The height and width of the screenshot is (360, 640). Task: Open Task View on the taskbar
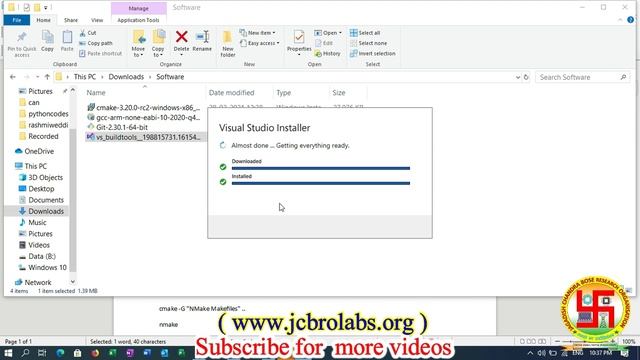42,353
